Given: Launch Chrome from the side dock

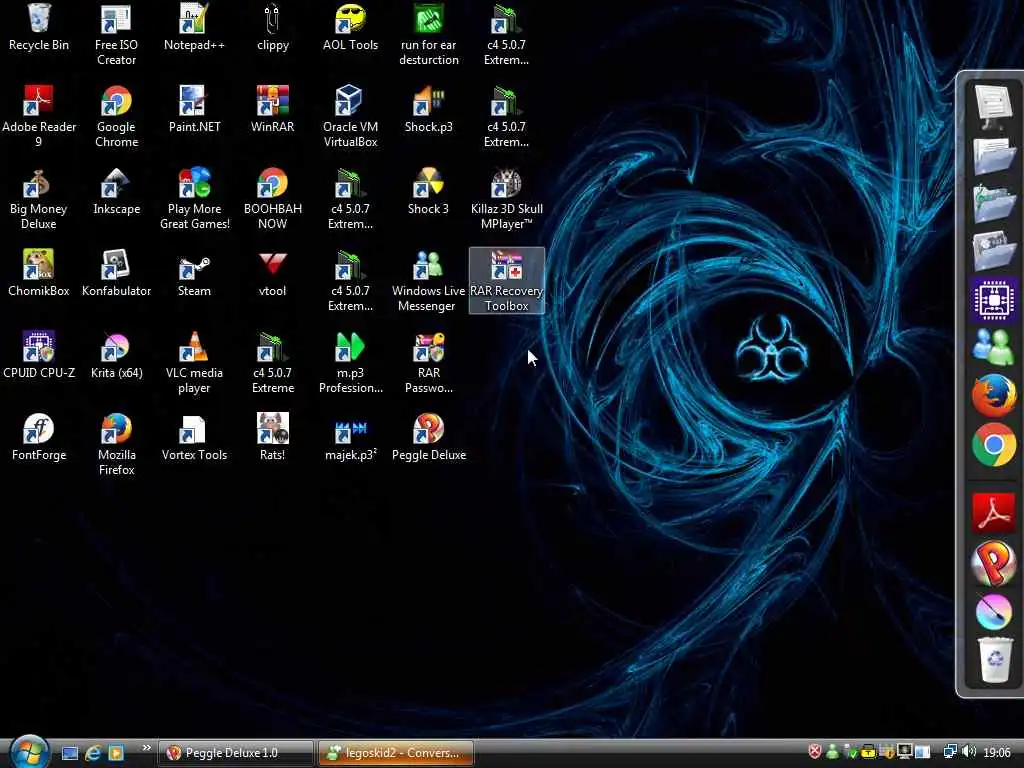Looking at the screenshot, I should click(993, 445).
